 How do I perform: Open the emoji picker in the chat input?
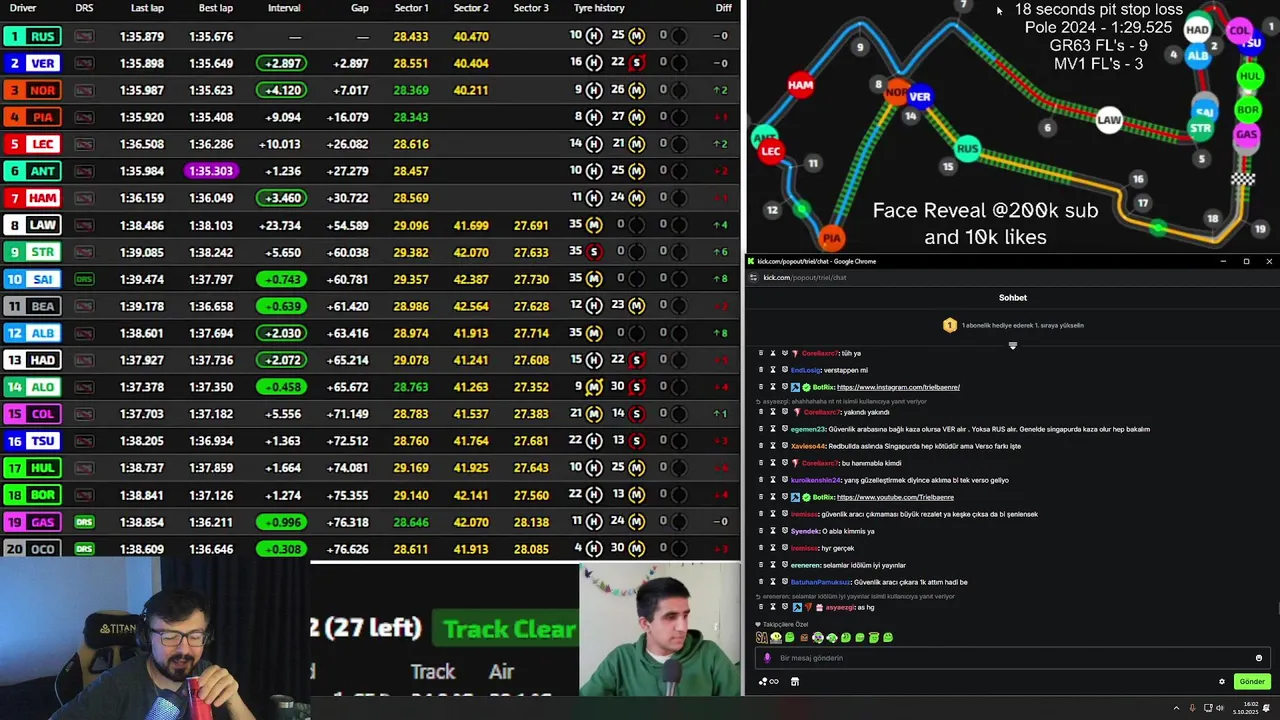[1258, 658]
